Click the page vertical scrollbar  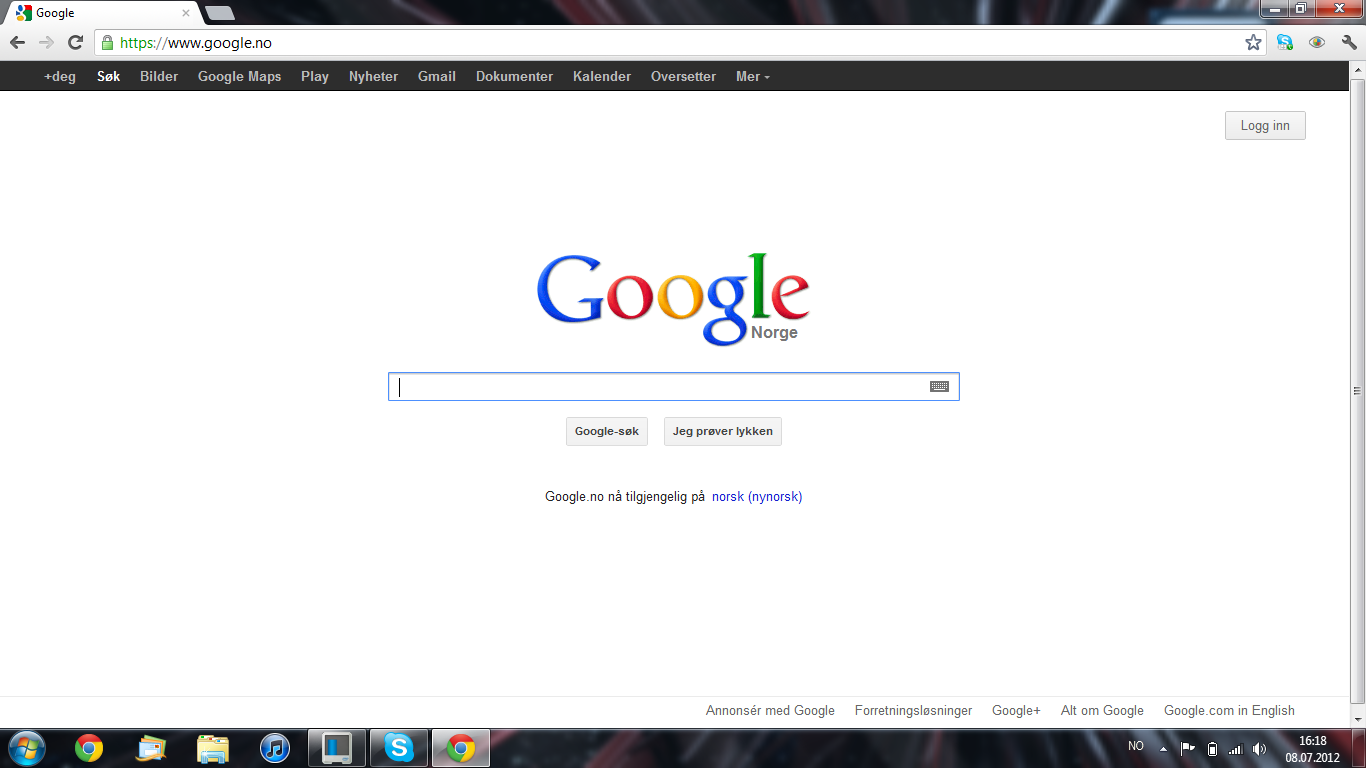point(1356,391)
